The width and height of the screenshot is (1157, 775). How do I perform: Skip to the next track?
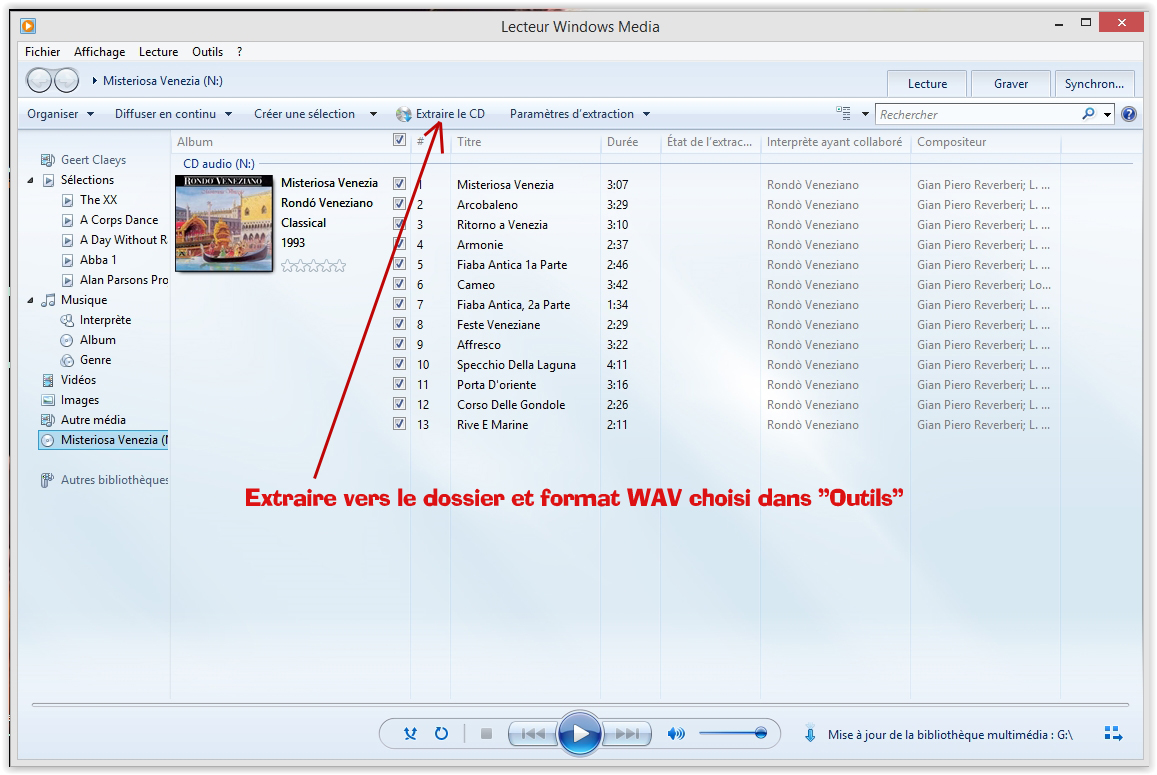point(627,733)
